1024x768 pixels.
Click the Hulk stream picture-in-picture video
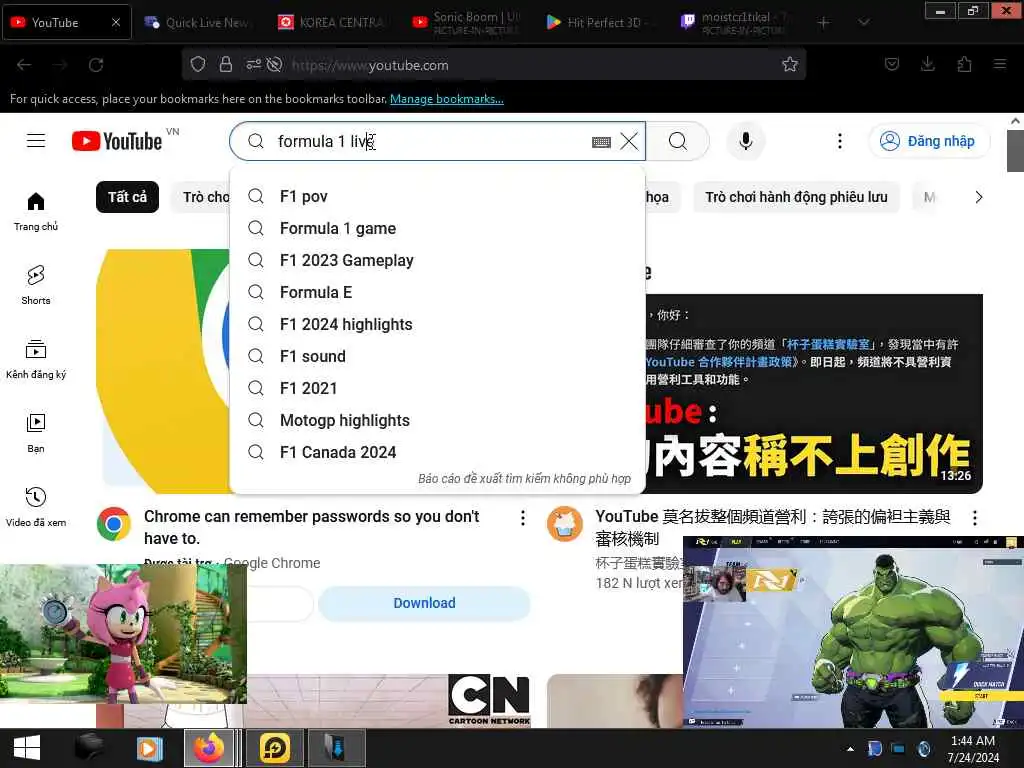853,632
